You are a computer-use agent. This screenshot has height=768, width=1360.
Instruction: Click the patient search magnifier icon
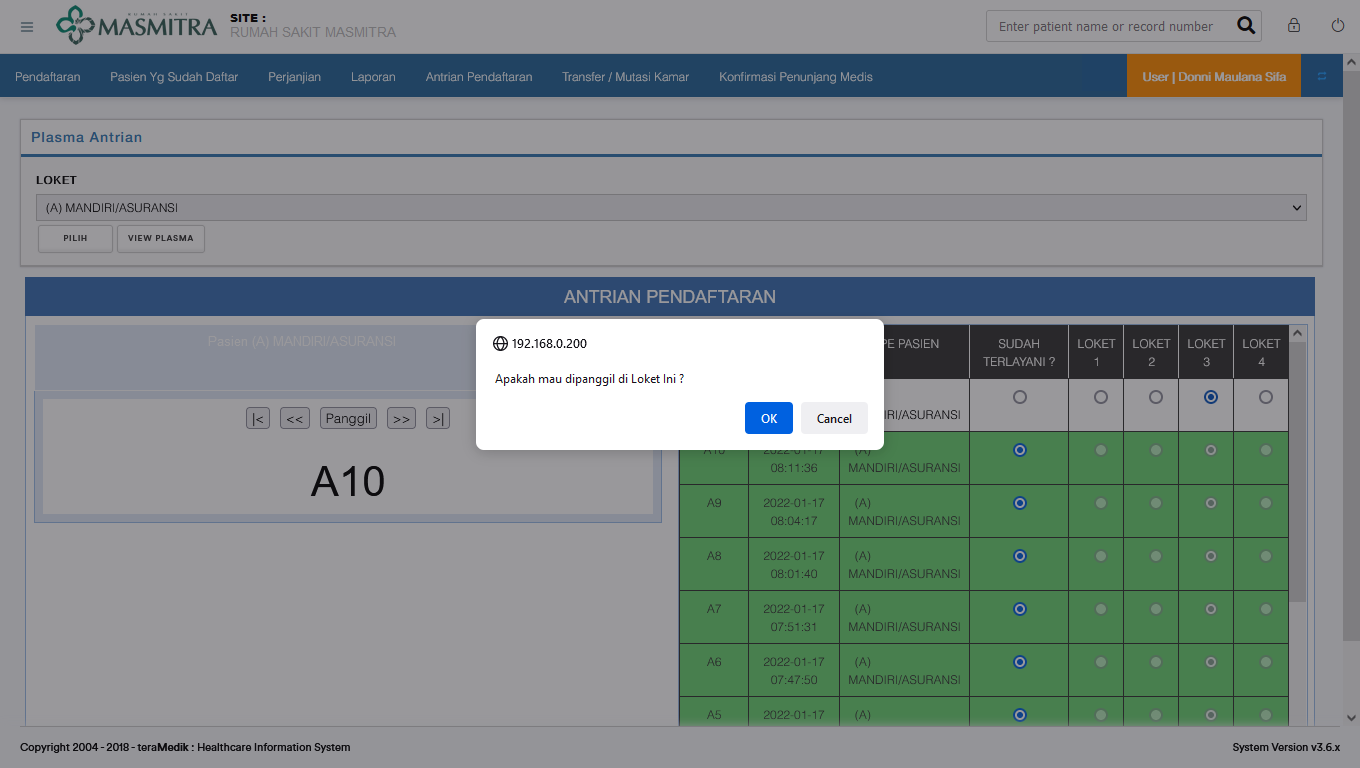(x=1246, y=26)
